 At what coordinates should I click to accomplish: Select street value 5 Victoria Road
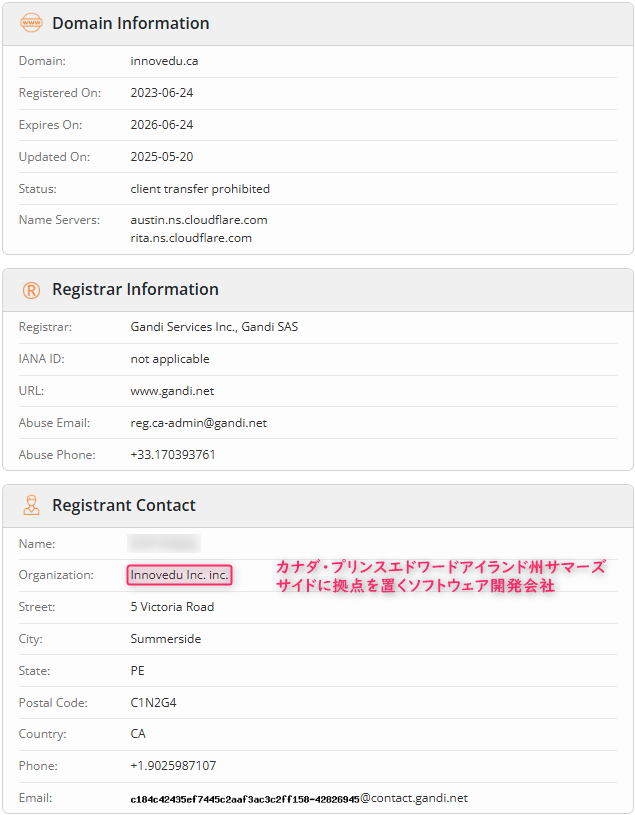pyautogui.click(x=172, y=607)
